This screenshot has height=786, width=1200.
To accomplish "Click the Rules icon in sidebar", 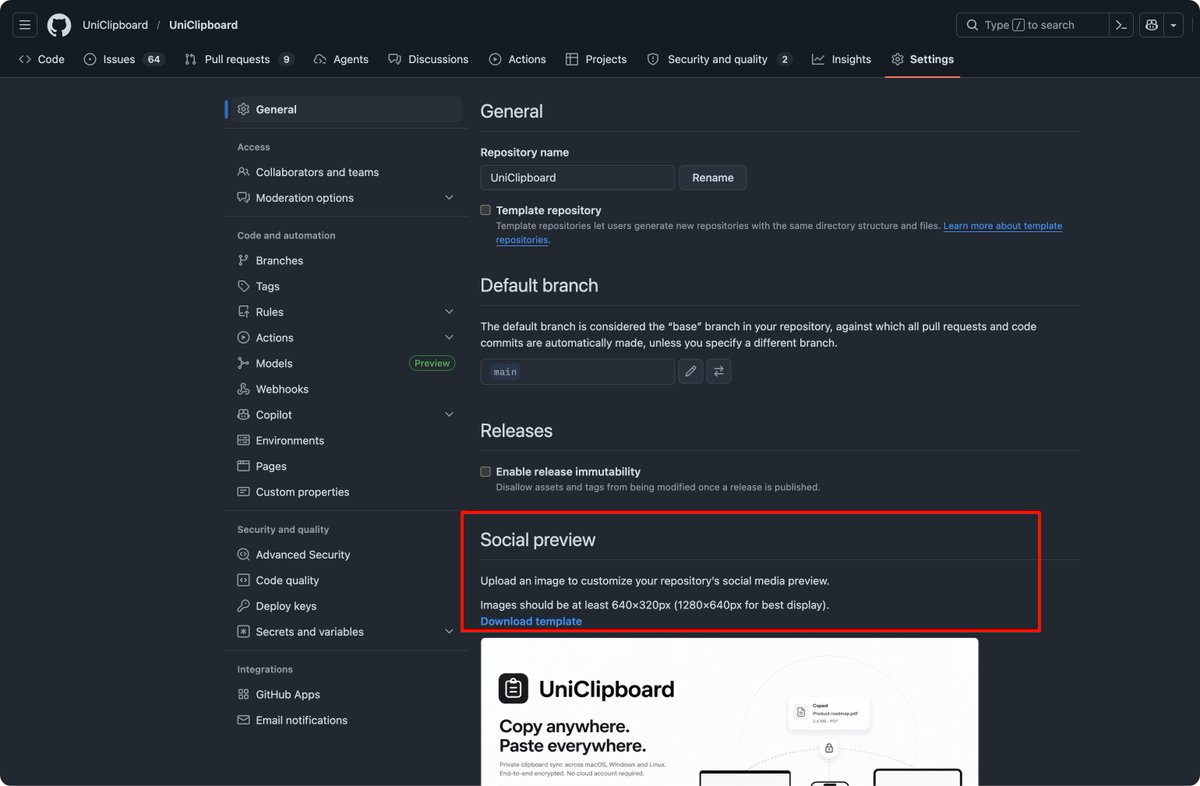I will point(243,312).
